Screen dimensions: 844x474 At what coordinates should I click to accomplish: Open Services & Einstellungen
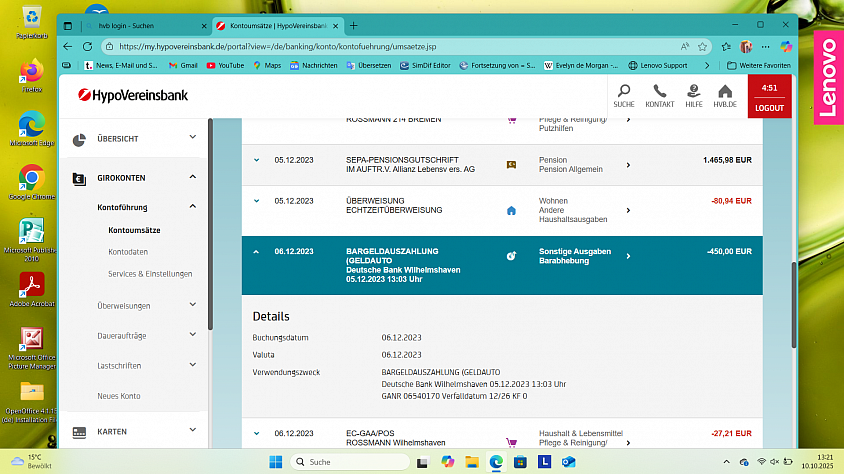(x=150, y=274)
